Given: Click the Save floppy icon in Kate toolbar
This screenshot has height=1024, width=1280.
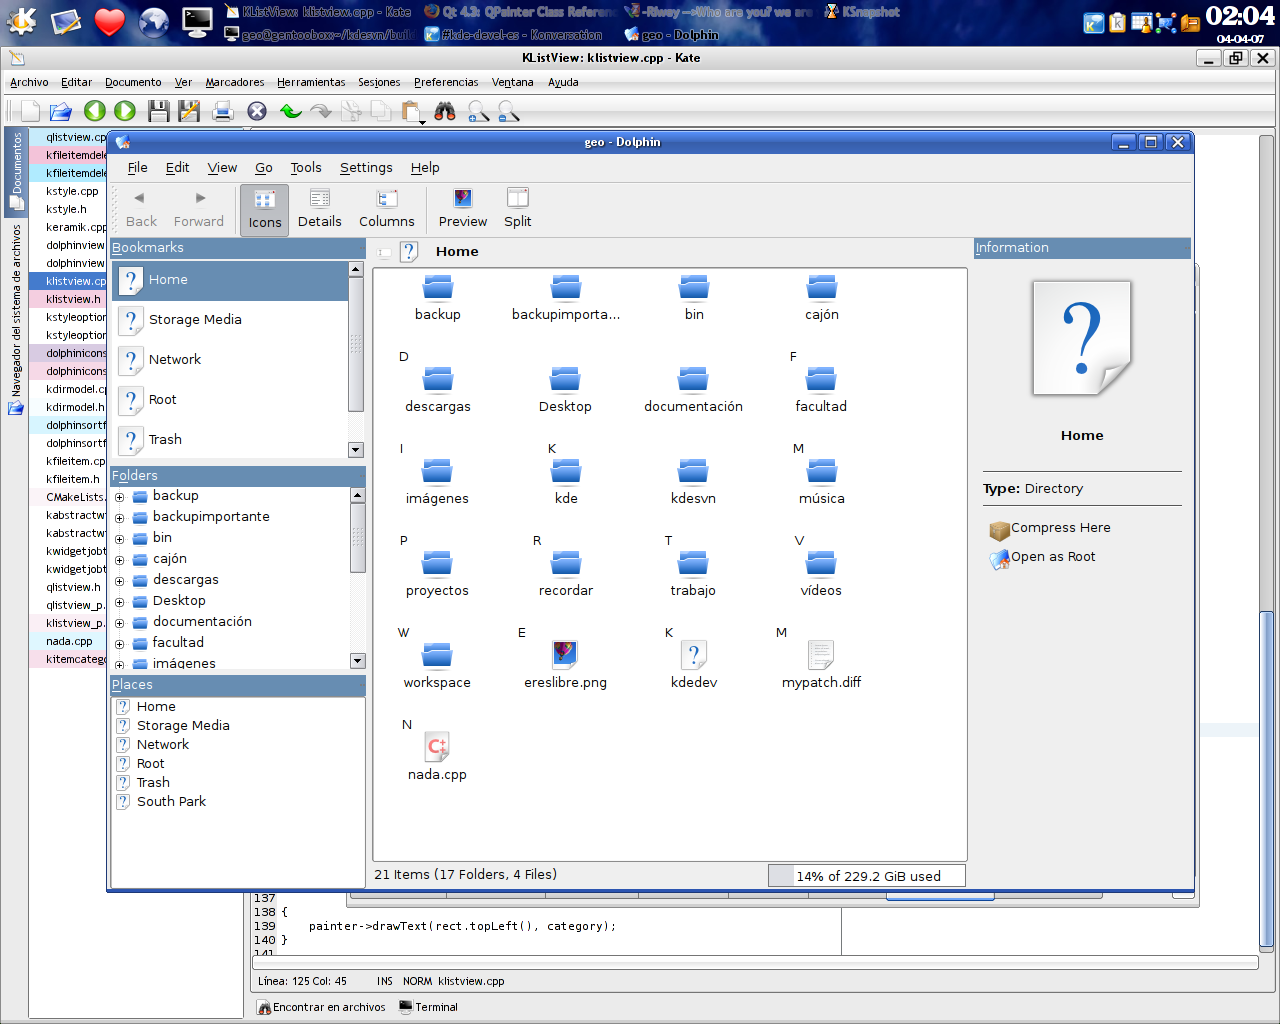Looking at the screenshot, I should (158, 111).
